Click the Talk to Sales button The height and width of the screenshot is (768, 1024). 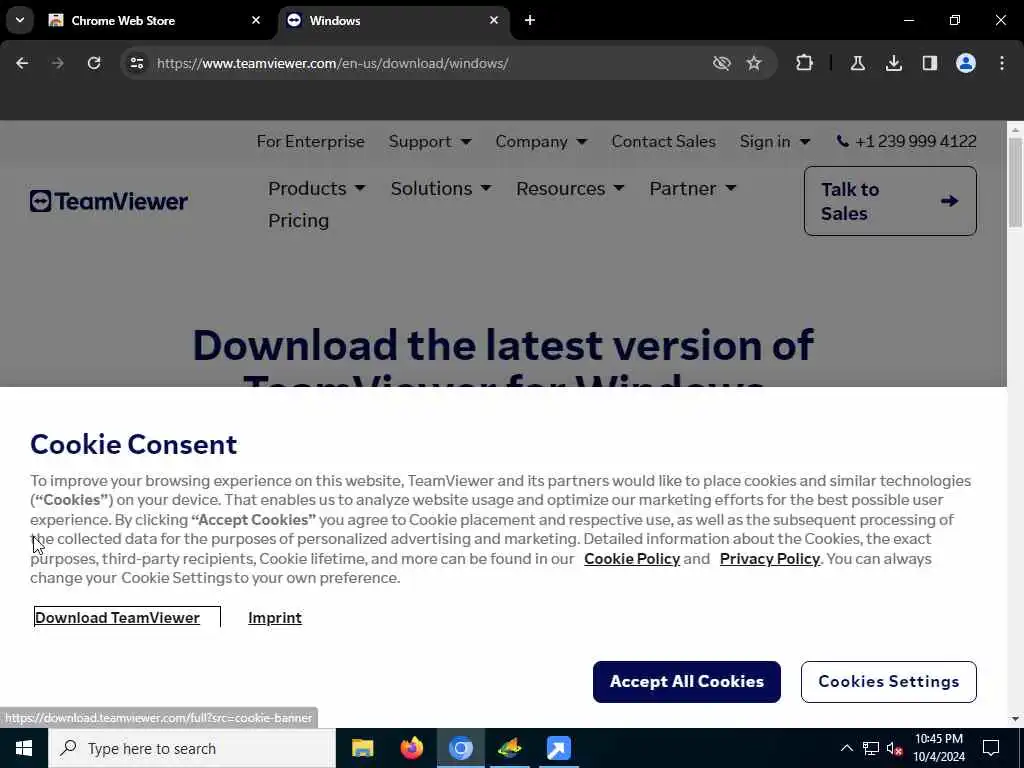pos(890,201)
